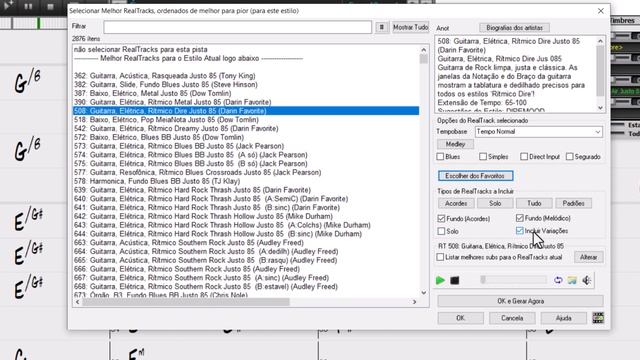The width and height of the screenshot is (640, 360).
Task: Click the Padrões button
Action: tap(573, 203)
